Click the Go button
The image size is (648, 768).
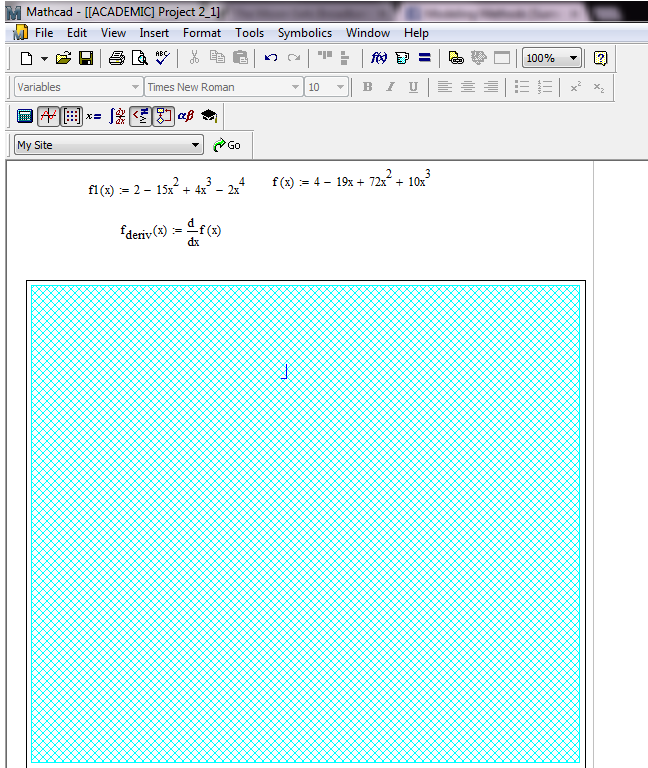[227, 145]
